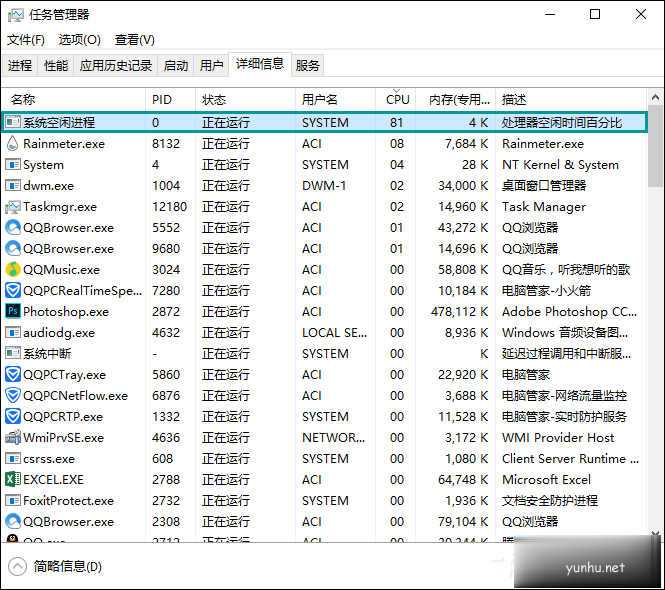Select the Photoshop.exe process name
The height and width of the screenshot is (590, 665).
click(x=66, y=312)
